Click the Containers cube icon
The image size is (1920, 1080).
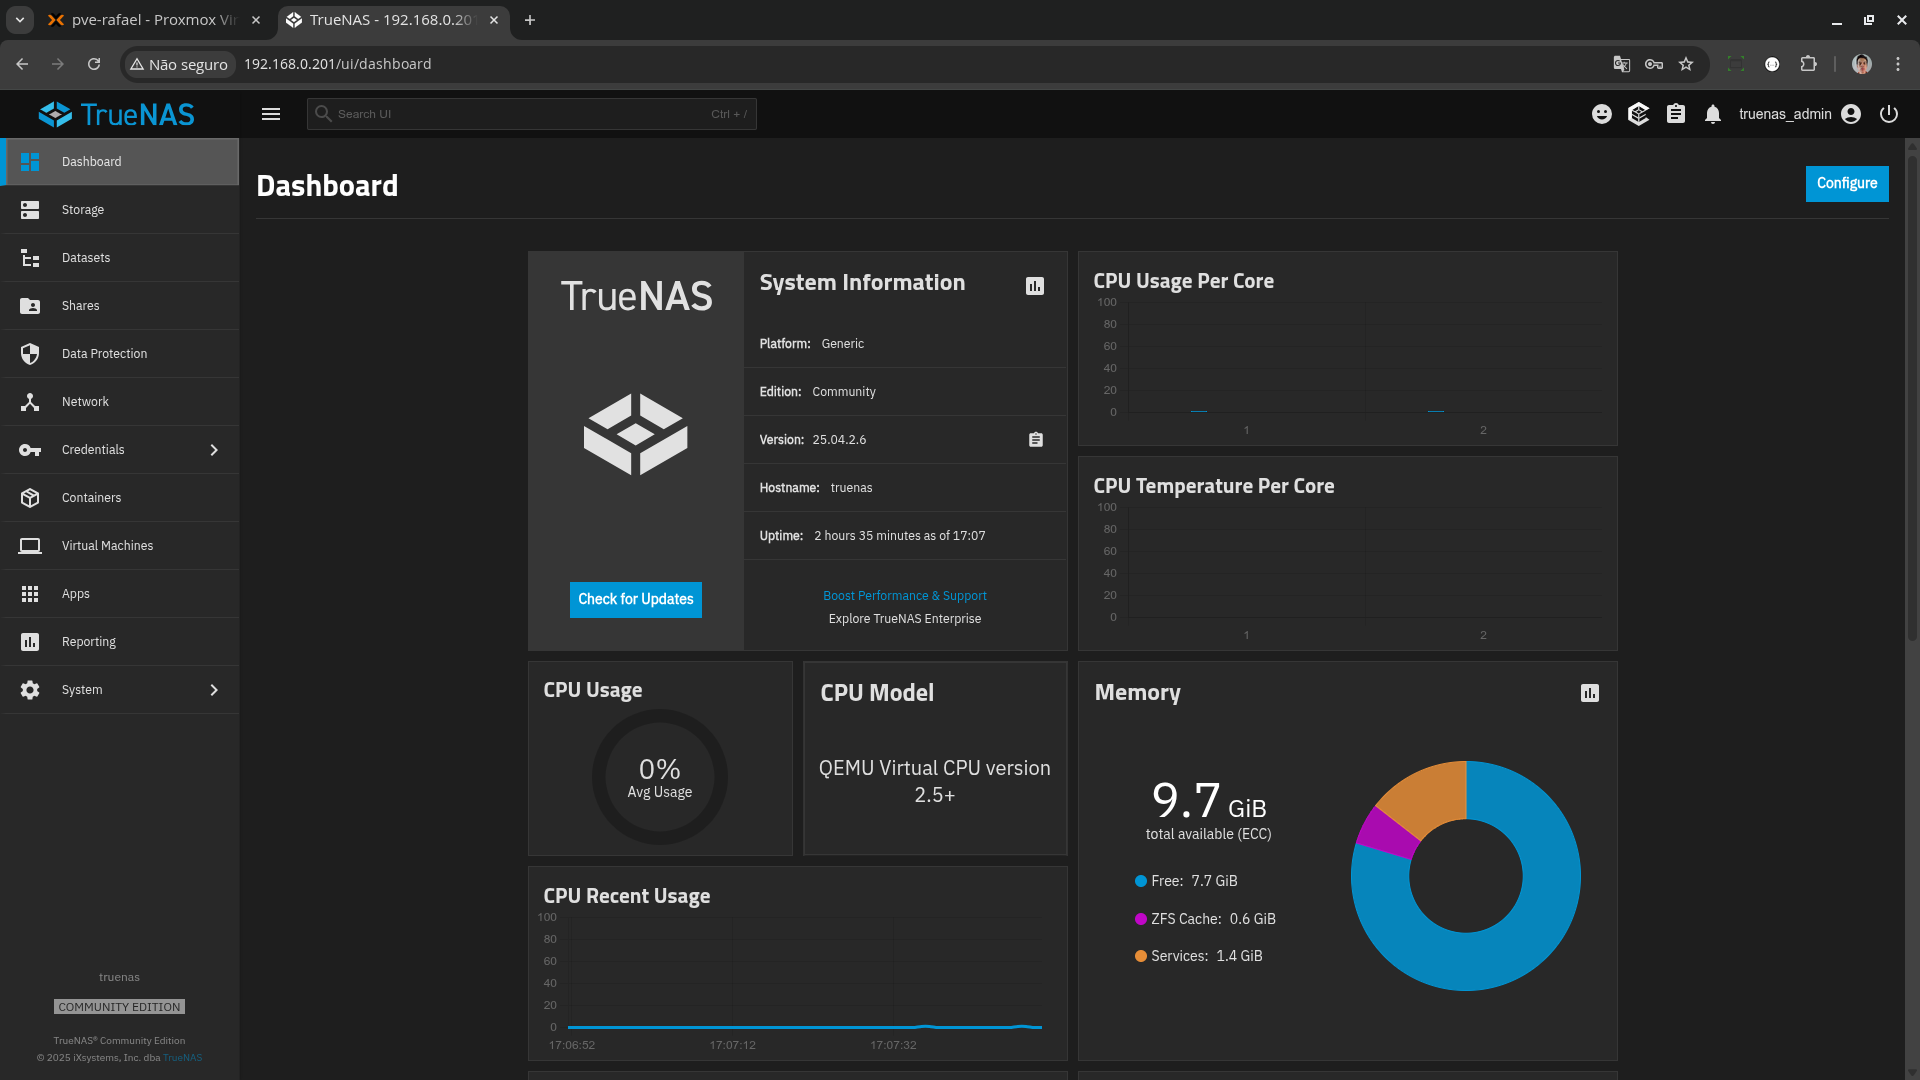pos(30,498)
